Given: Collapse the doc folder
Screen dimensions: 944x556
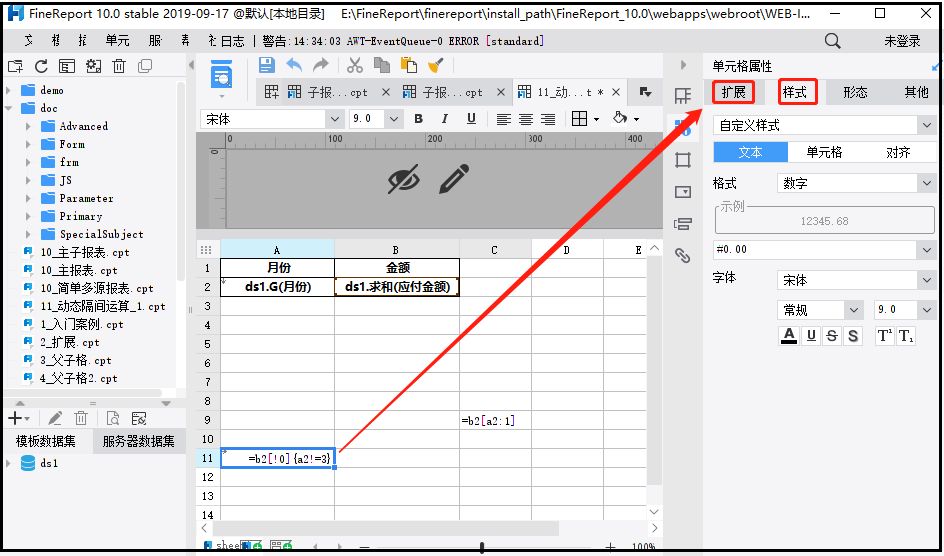Looking at the screenshot, I should (8, 108).
